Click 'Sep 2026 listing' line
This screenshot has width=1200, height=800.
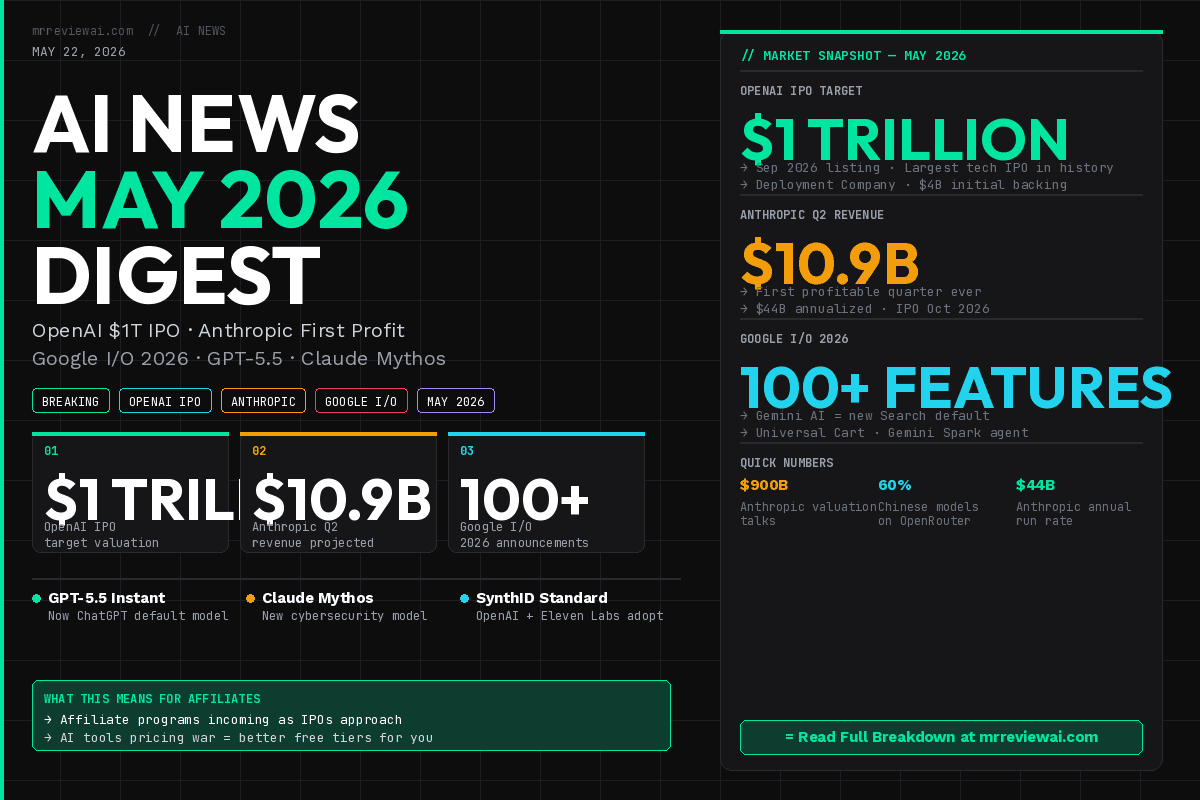tap(926, 168)
